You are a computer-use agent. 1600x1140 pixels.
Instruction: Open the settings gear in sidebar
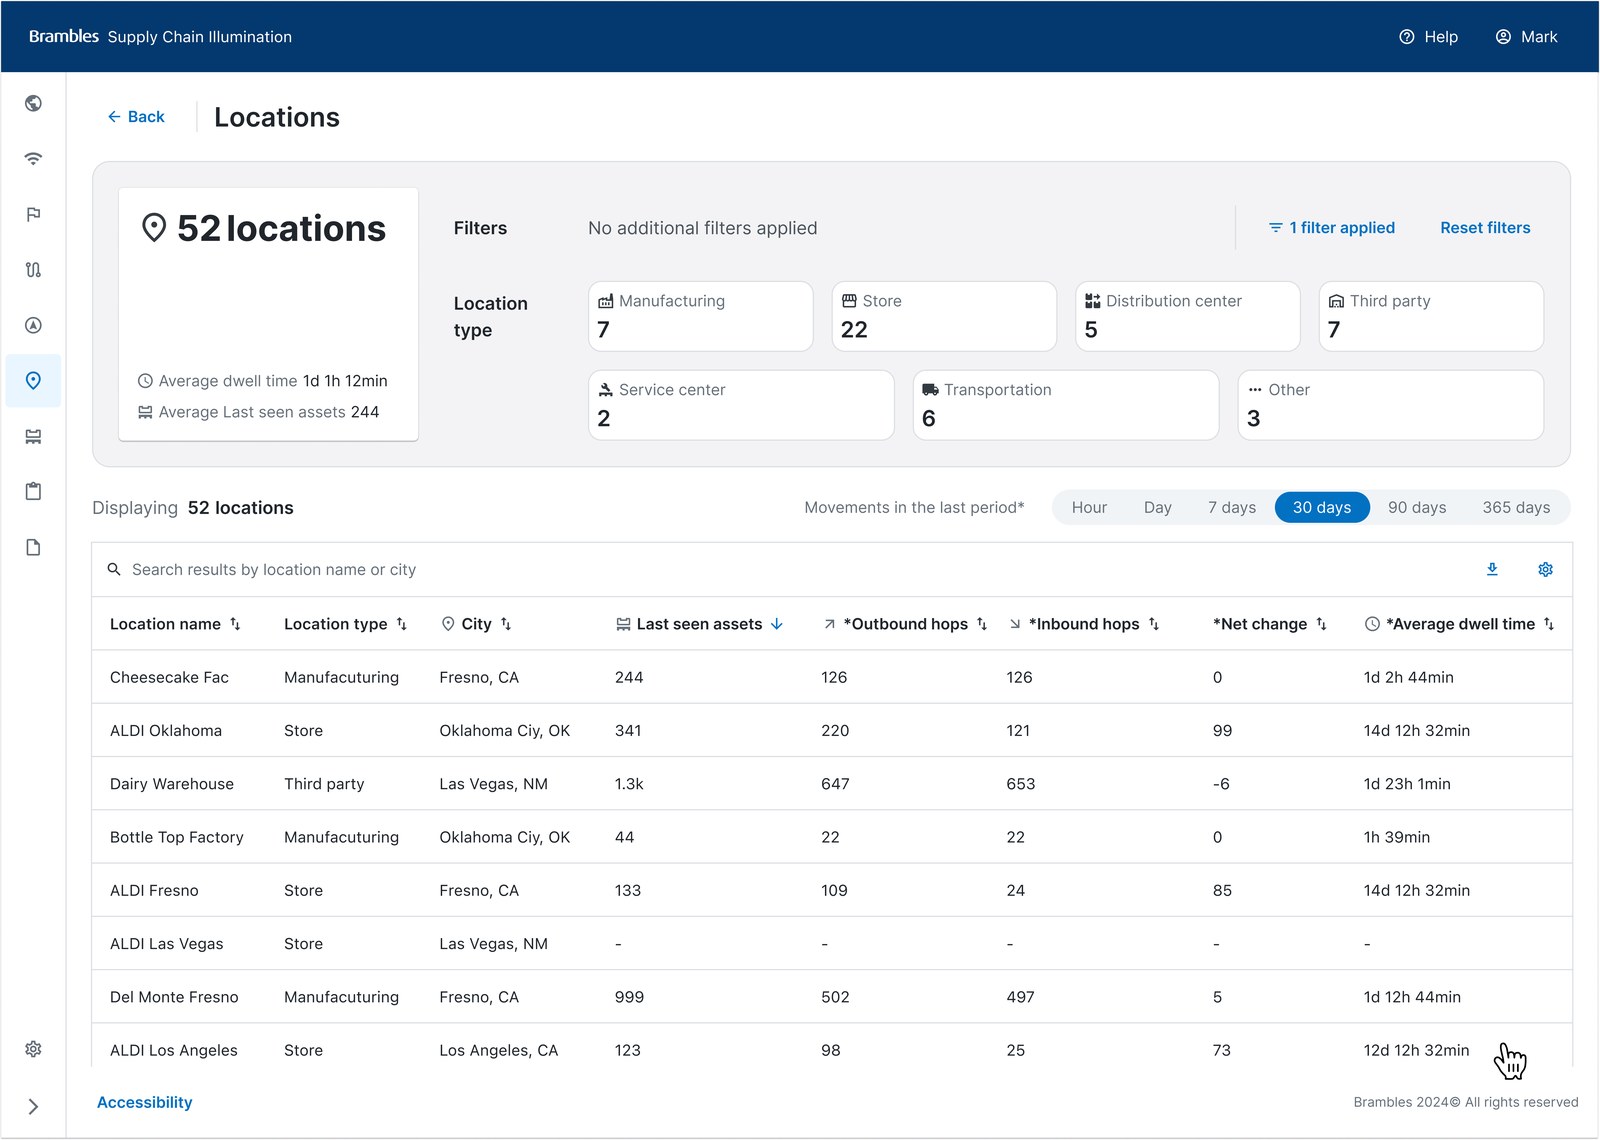click(33, 1049)
